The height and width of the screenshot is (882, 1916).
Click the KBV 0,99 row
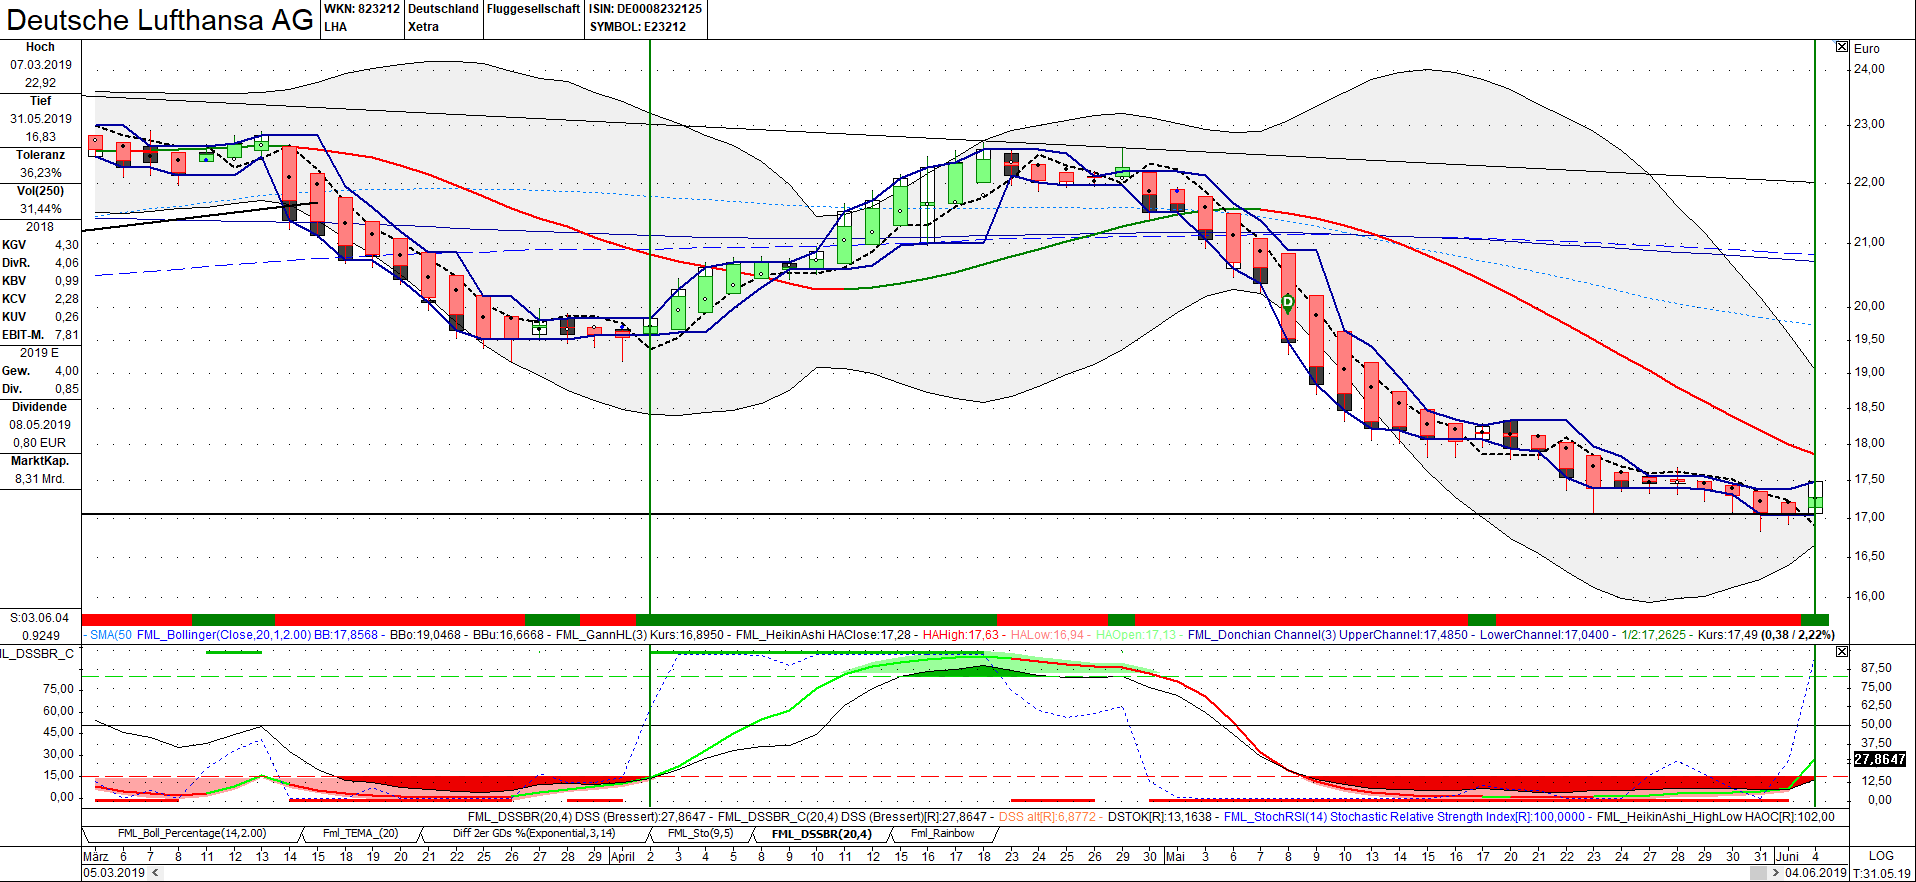41,280
